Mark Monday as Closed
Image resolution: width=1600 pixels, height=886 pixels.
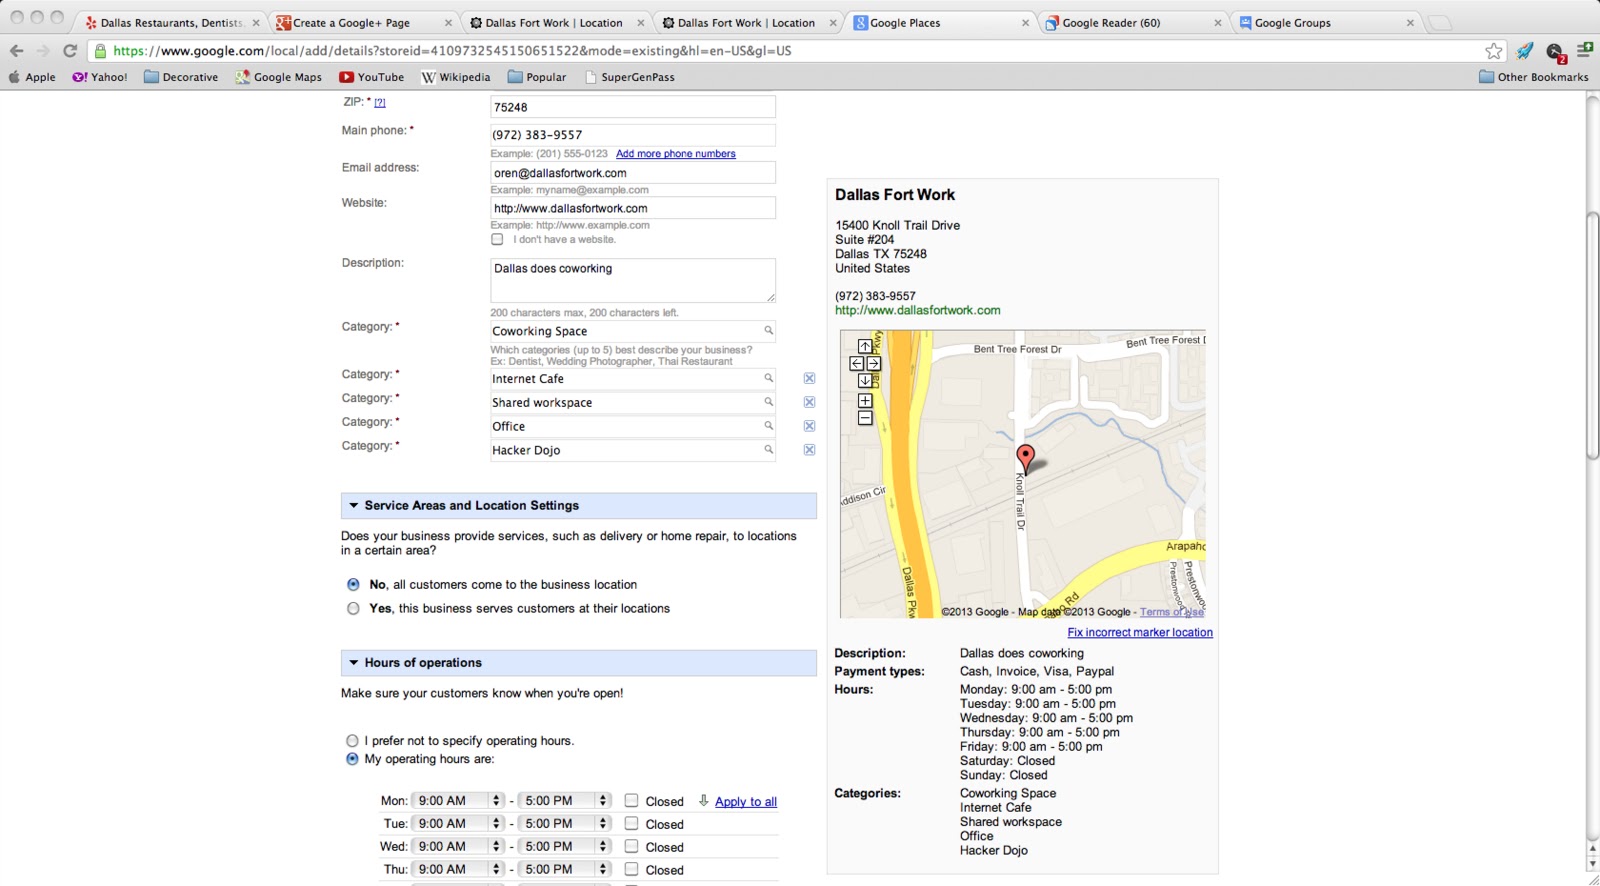tap(632, 801)
